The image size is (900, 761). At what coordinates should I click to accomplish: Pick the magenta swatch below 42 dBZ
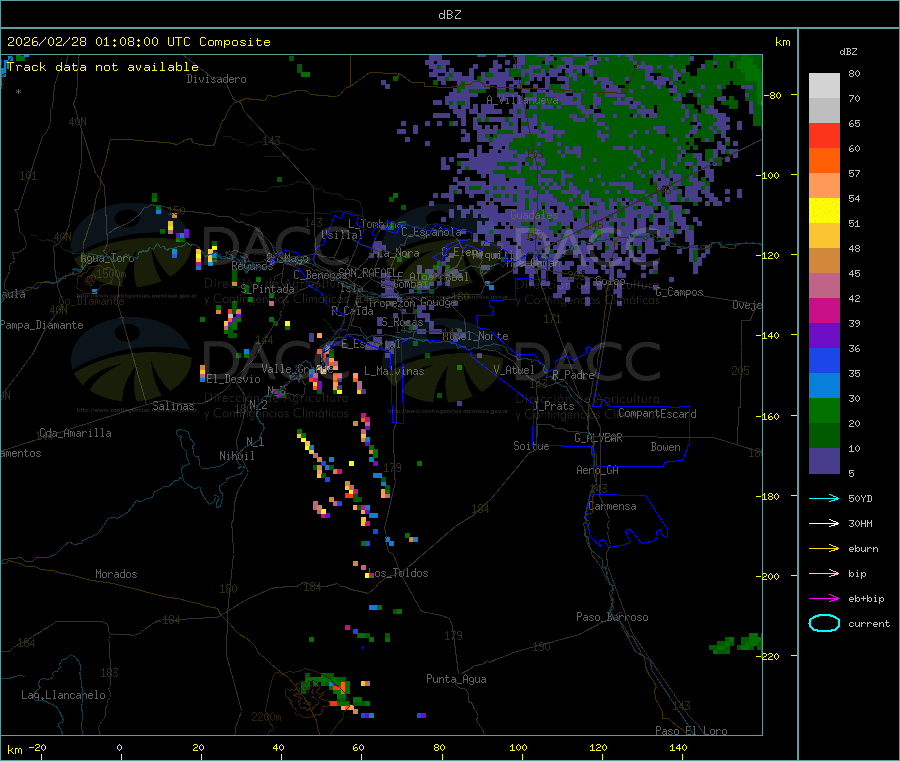coord(824,310)
